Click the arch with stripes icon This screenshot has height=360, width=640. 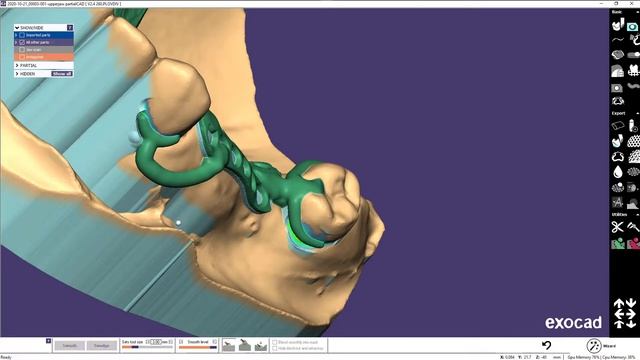[618, 71]
